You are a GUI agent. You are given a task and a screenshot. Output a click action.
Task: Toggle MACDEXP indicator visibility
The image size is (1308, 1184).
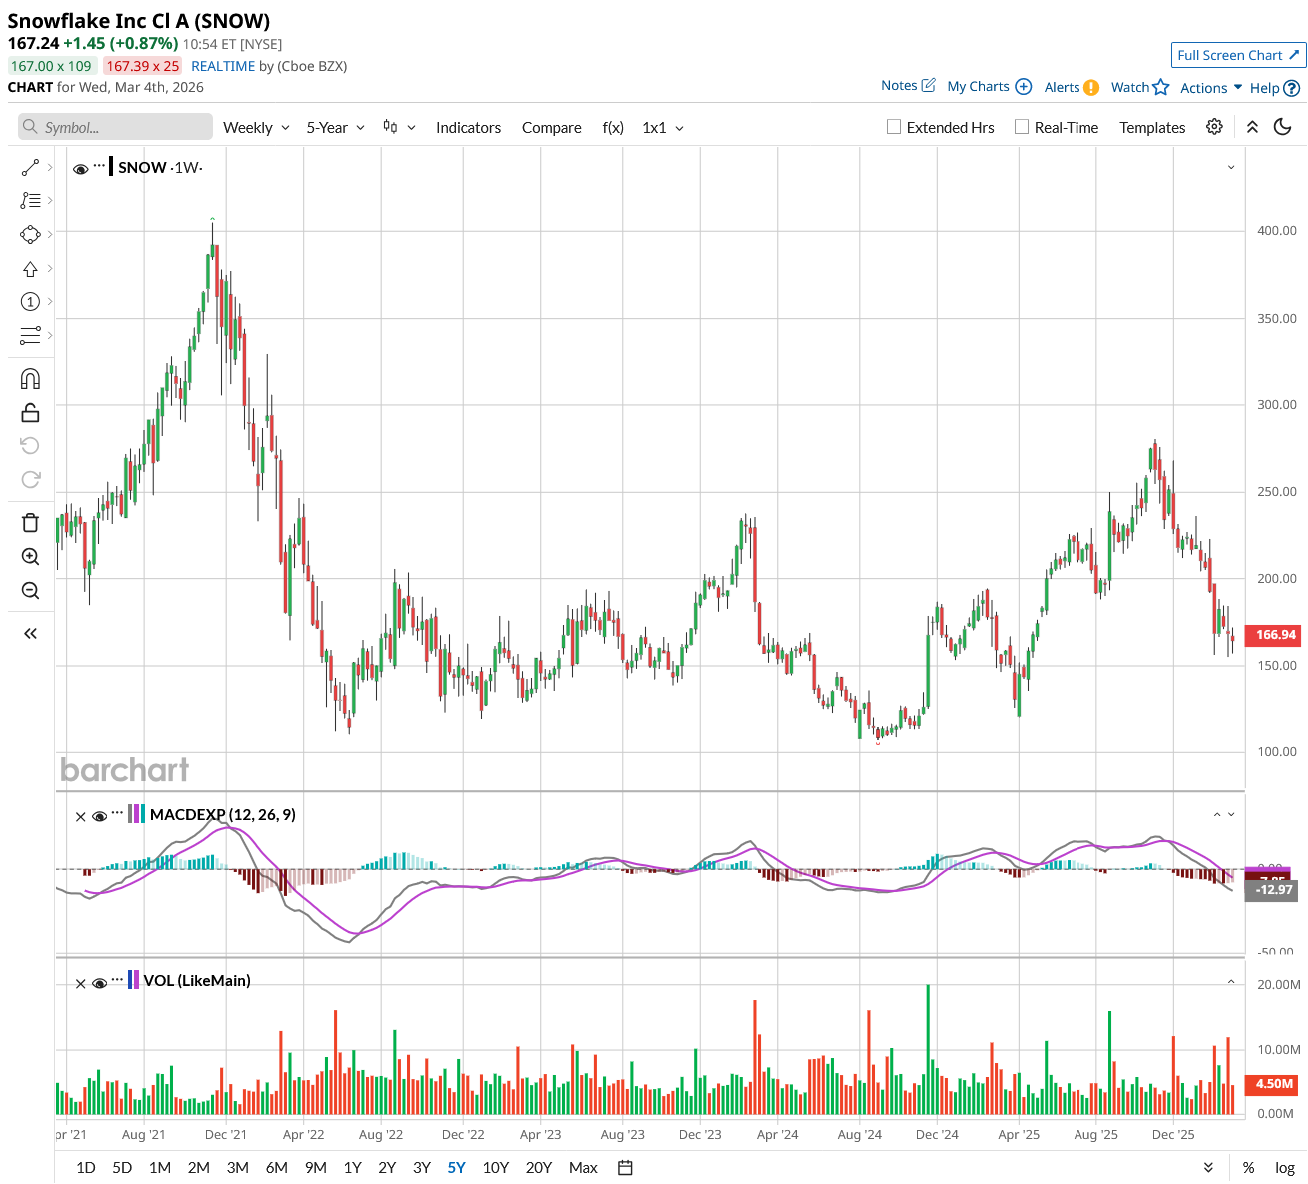[x=99, y=816]
